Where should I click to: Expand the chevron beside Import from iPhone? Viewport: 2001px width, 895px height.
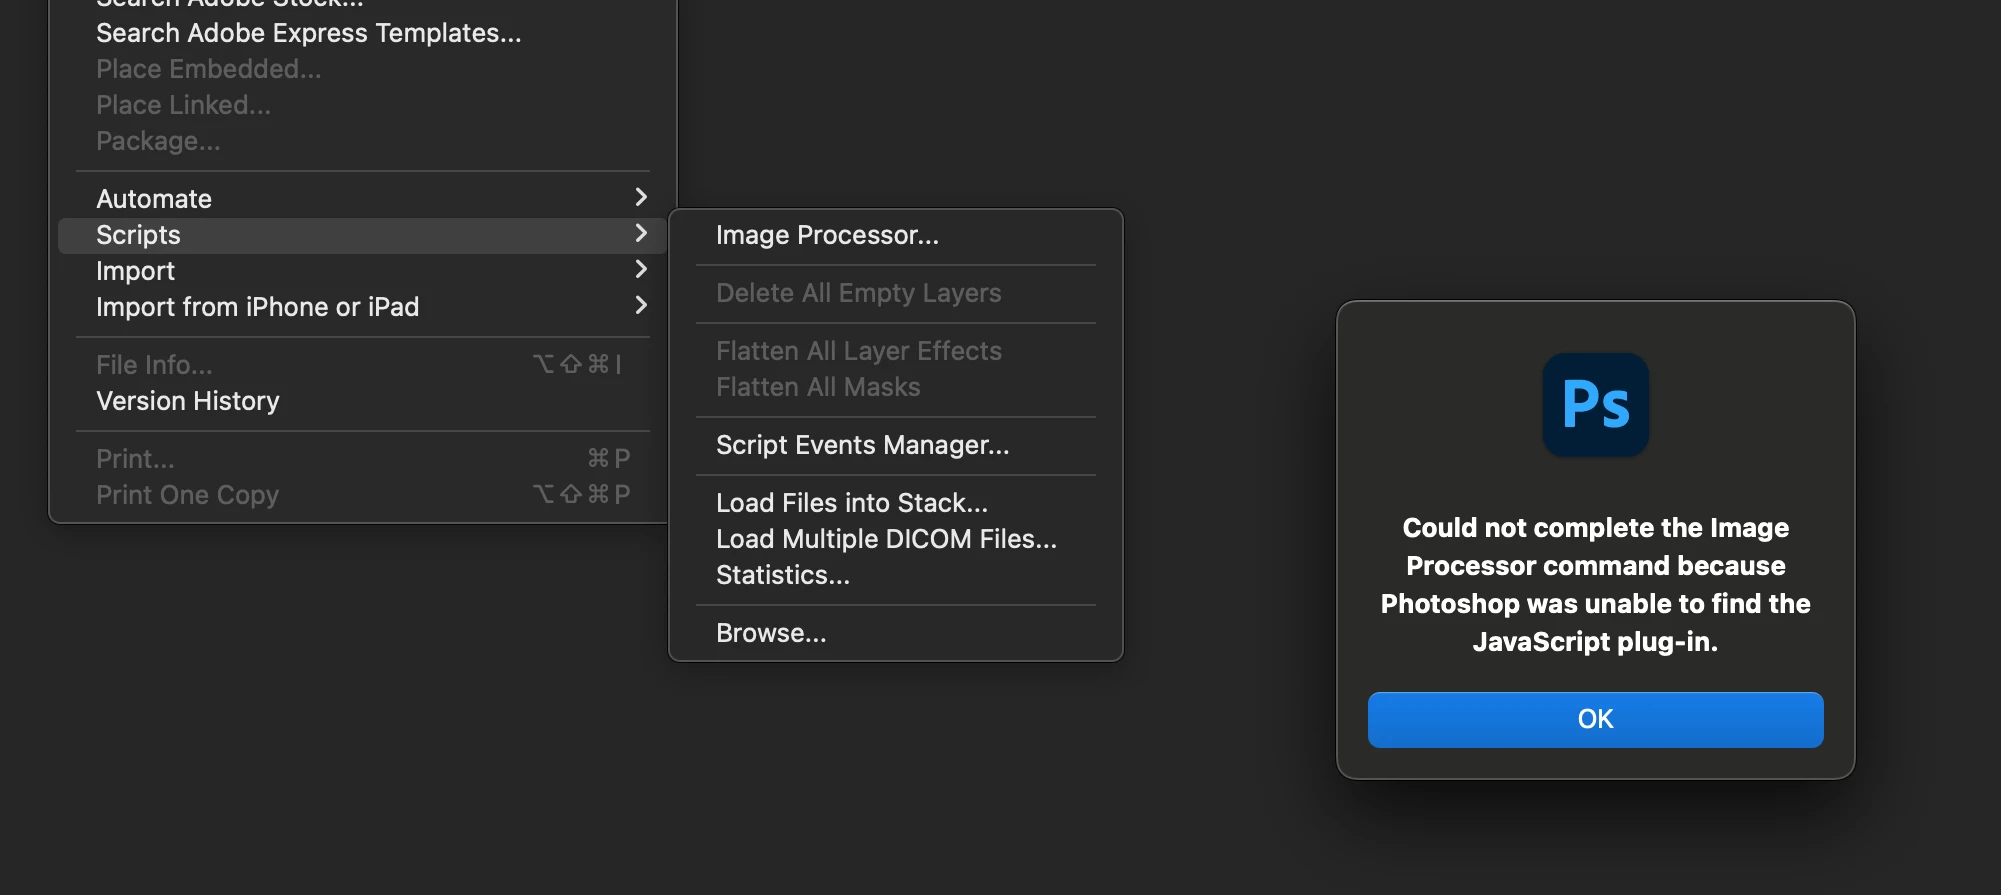click(x=641, y=306)
